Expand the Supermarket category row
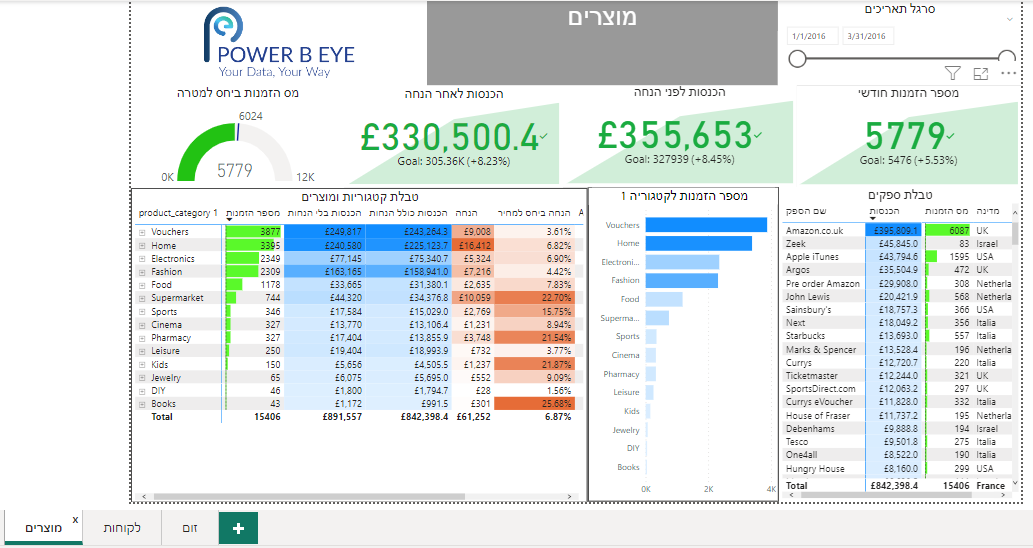 [x=142, y=298]
